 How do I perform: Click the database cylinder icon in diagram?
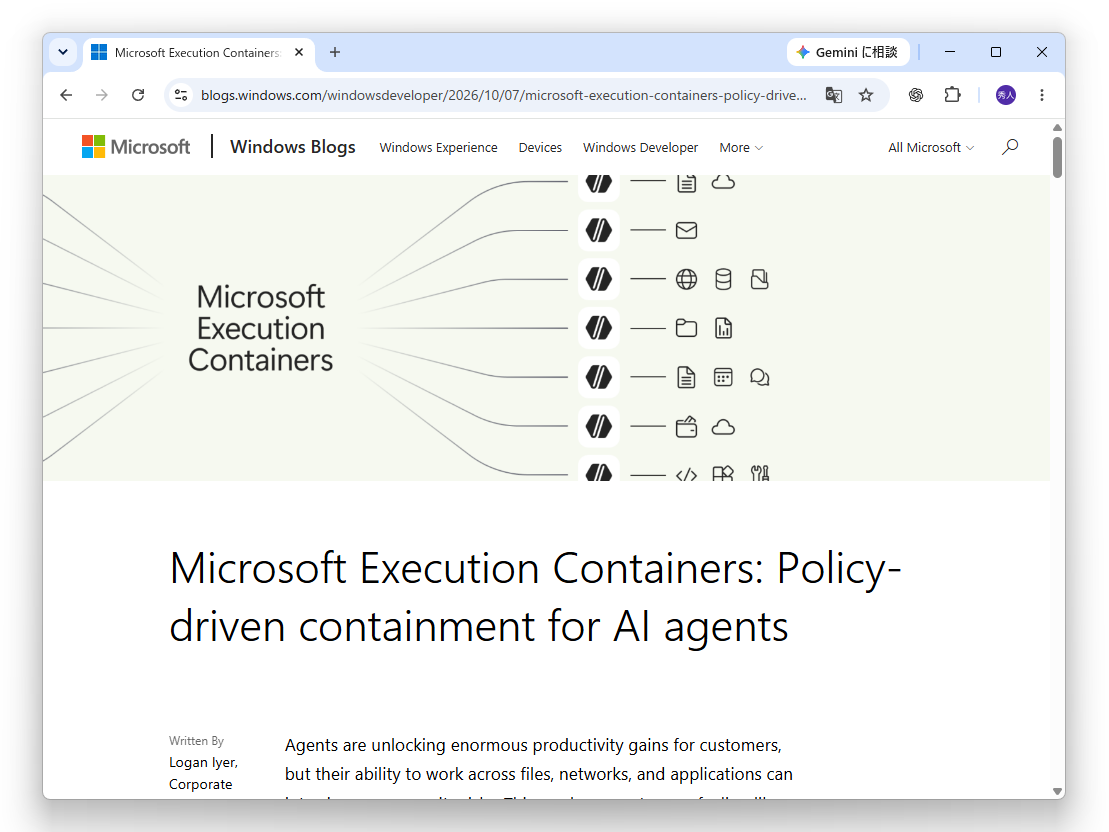point(723,279)
